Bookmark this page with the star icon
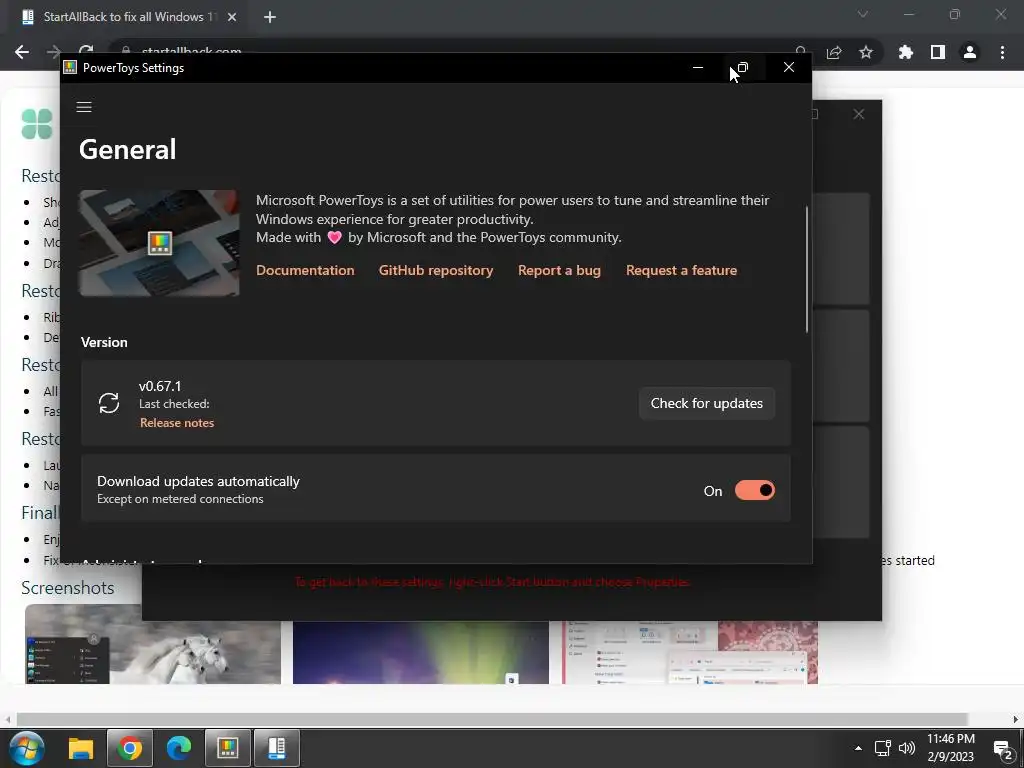Image resolution: width=1024 pixels, height=768 pixels. point(866,52)
